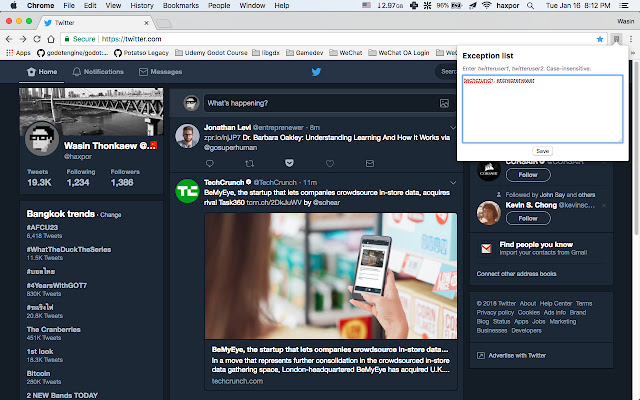Click the Exception list text area
This screenshot has height=400, width=640.
(542, 109)
